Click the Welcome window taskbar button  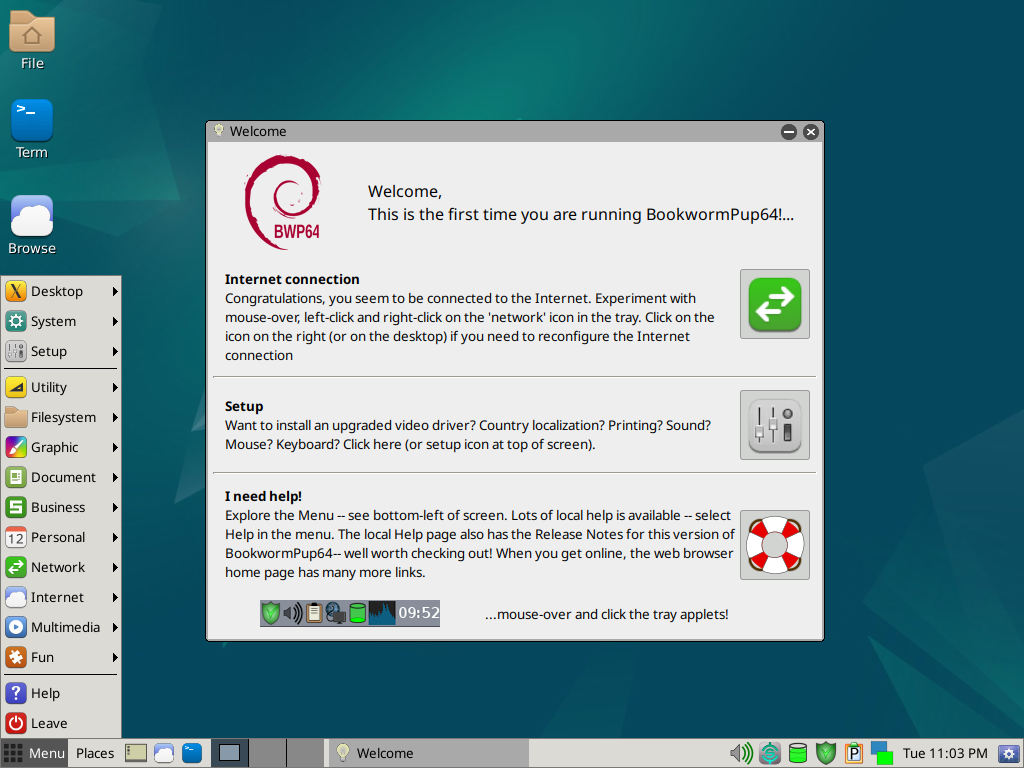tap(428, 753)
